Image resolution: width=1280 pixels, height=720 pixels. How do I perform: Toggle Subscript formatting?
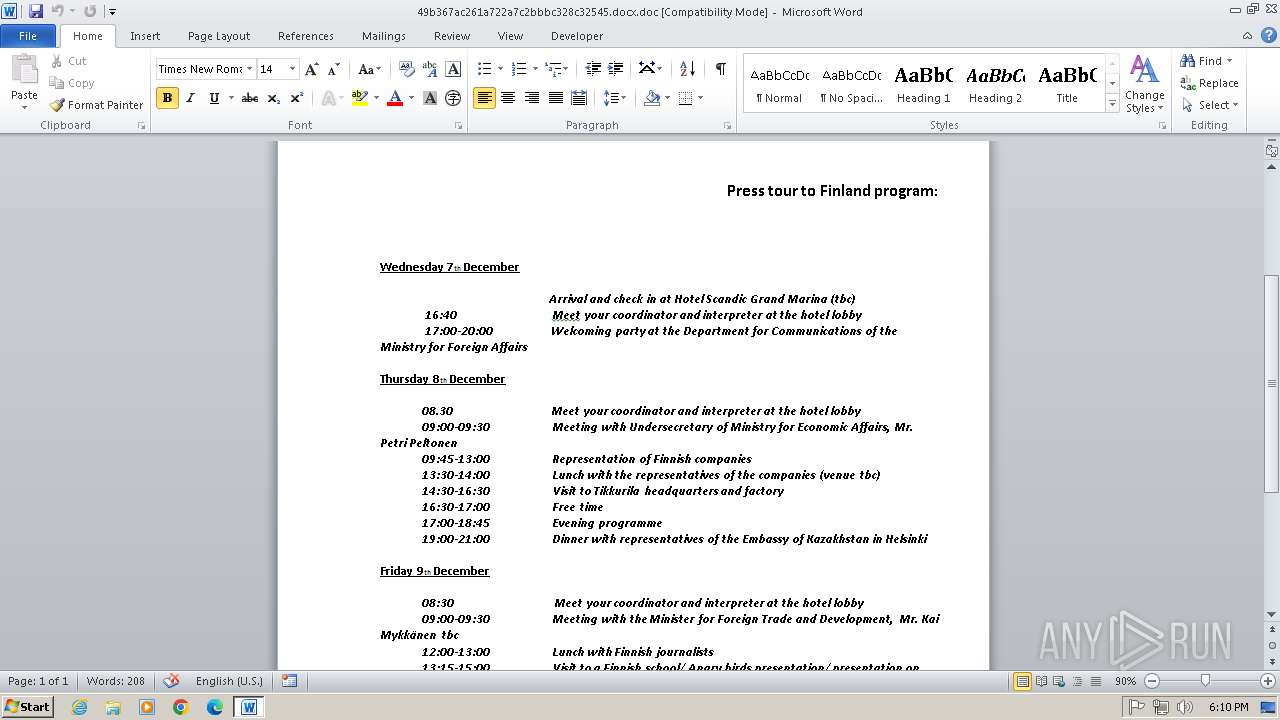[273, 98]
